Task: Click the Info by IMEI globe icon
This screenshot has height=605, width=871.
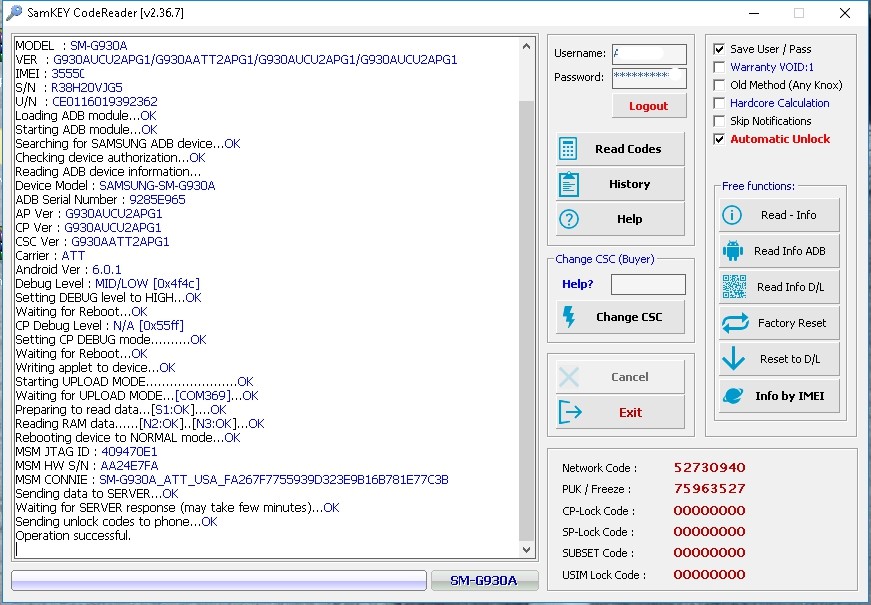Action: coord(733,396)
